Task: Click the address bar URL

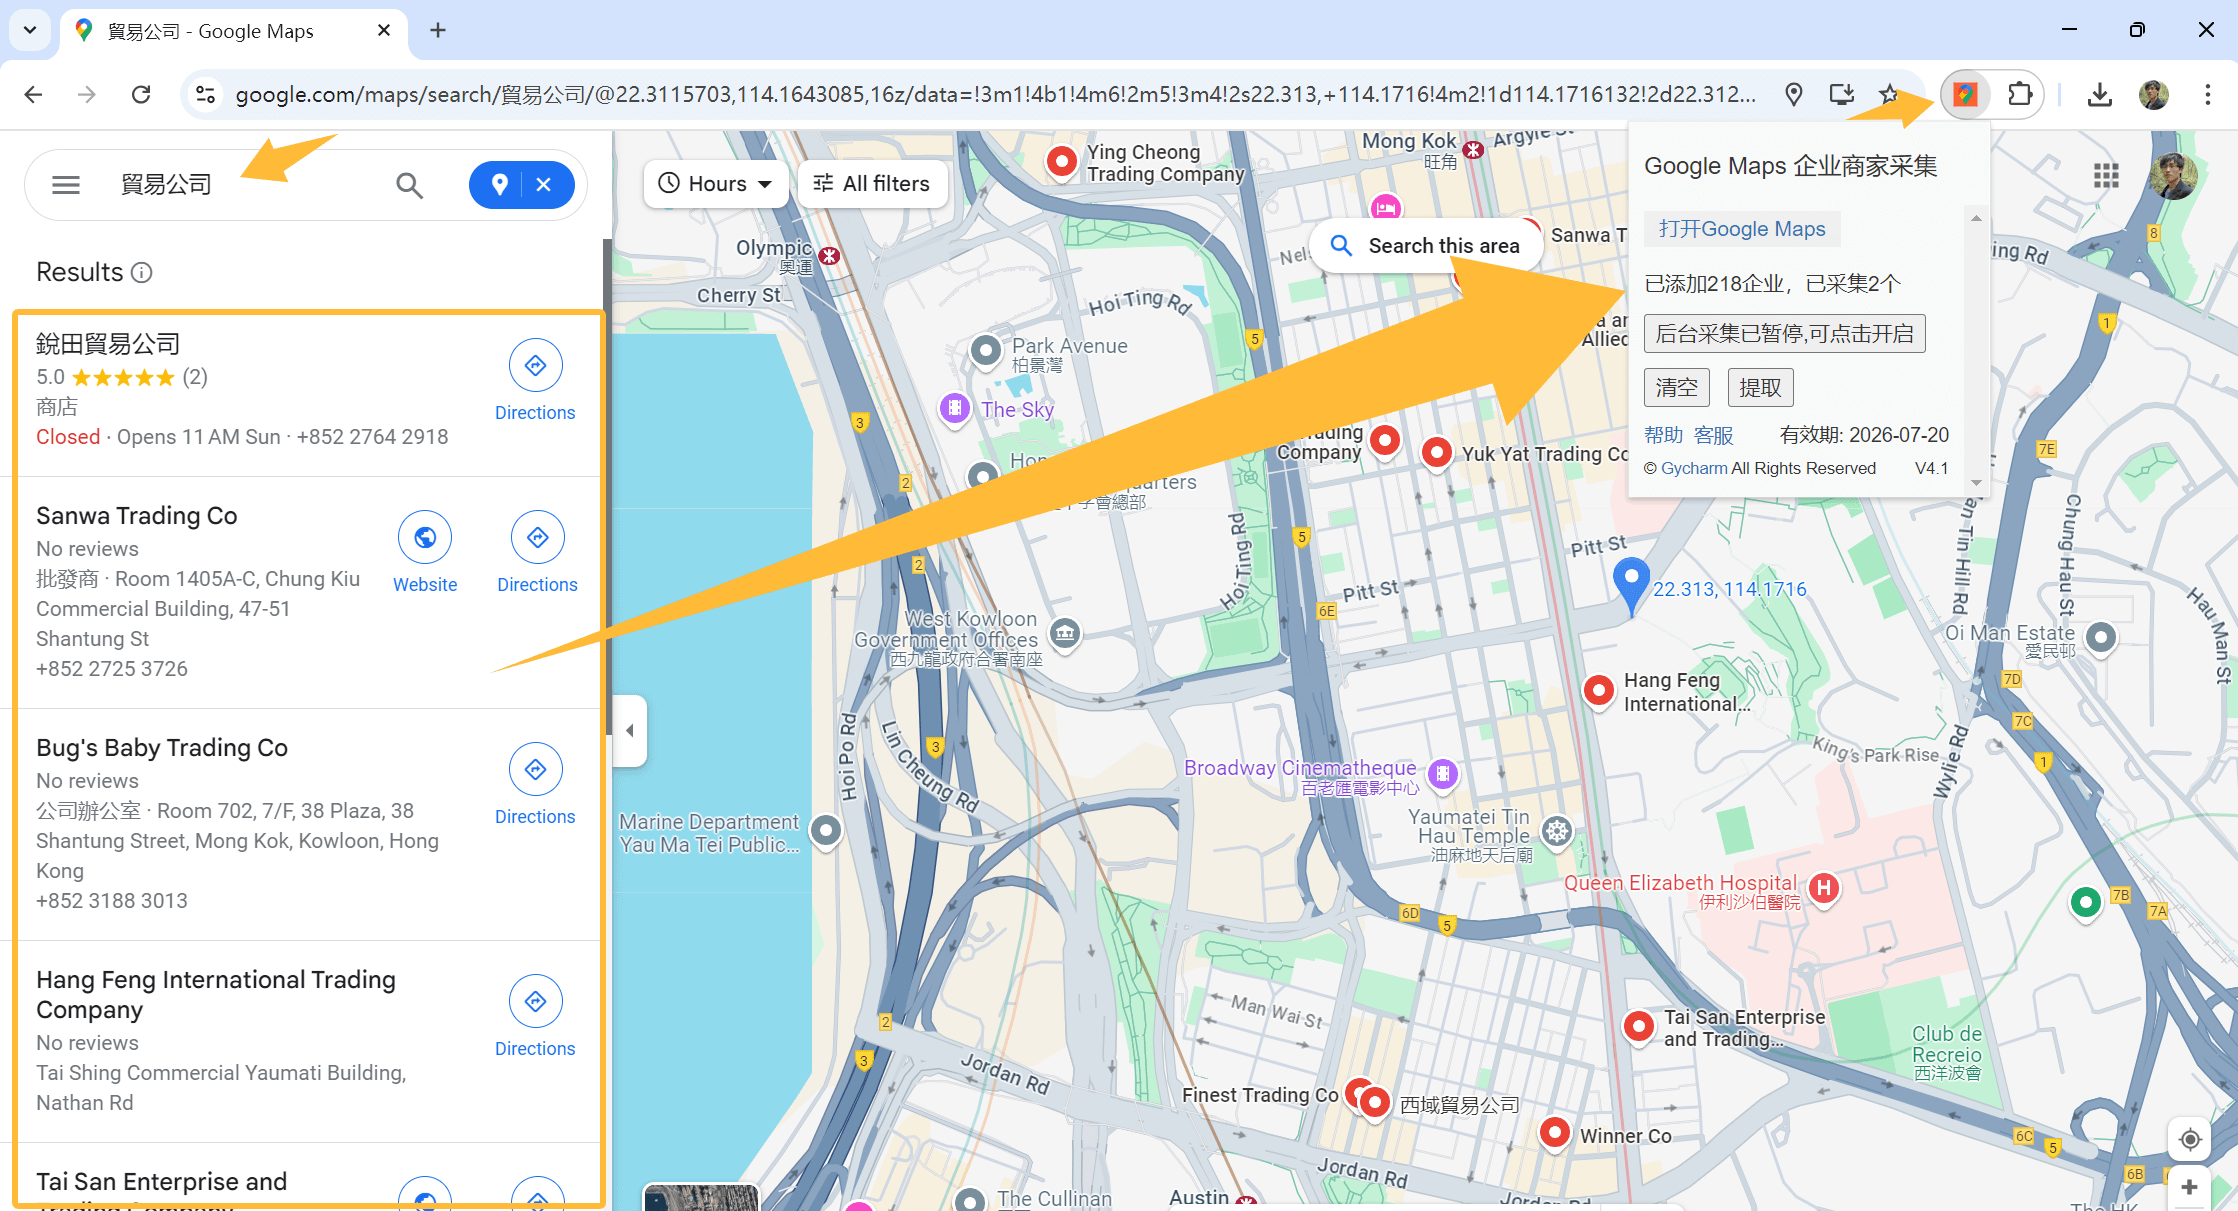Action: coord(995,95)
